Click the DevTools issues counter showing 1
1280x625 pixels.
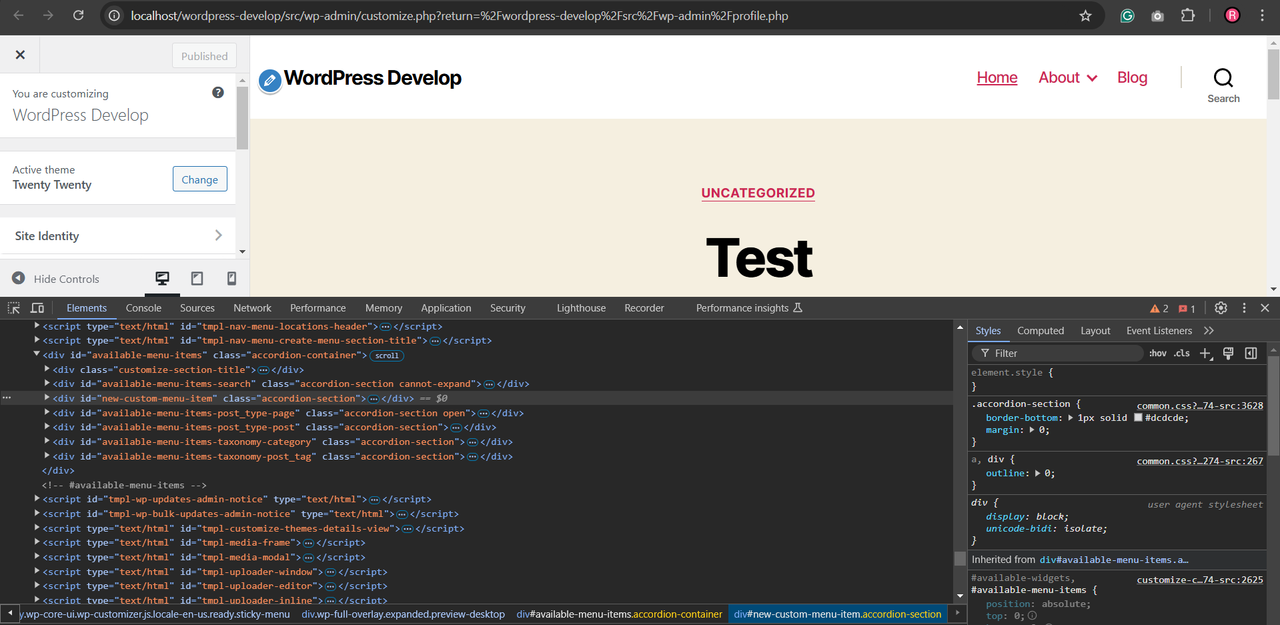(1187, 308)
